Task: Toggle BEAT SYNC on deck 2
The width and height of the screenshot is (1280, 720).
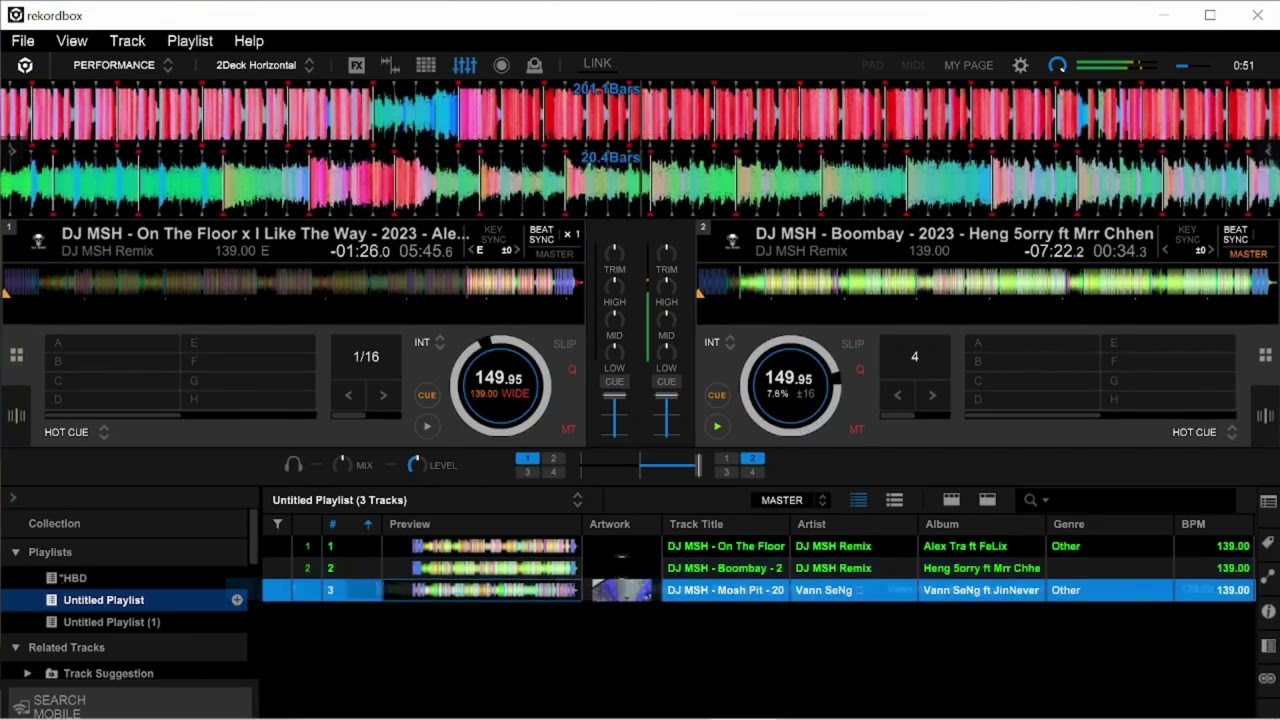Action: coord(1235,235)
